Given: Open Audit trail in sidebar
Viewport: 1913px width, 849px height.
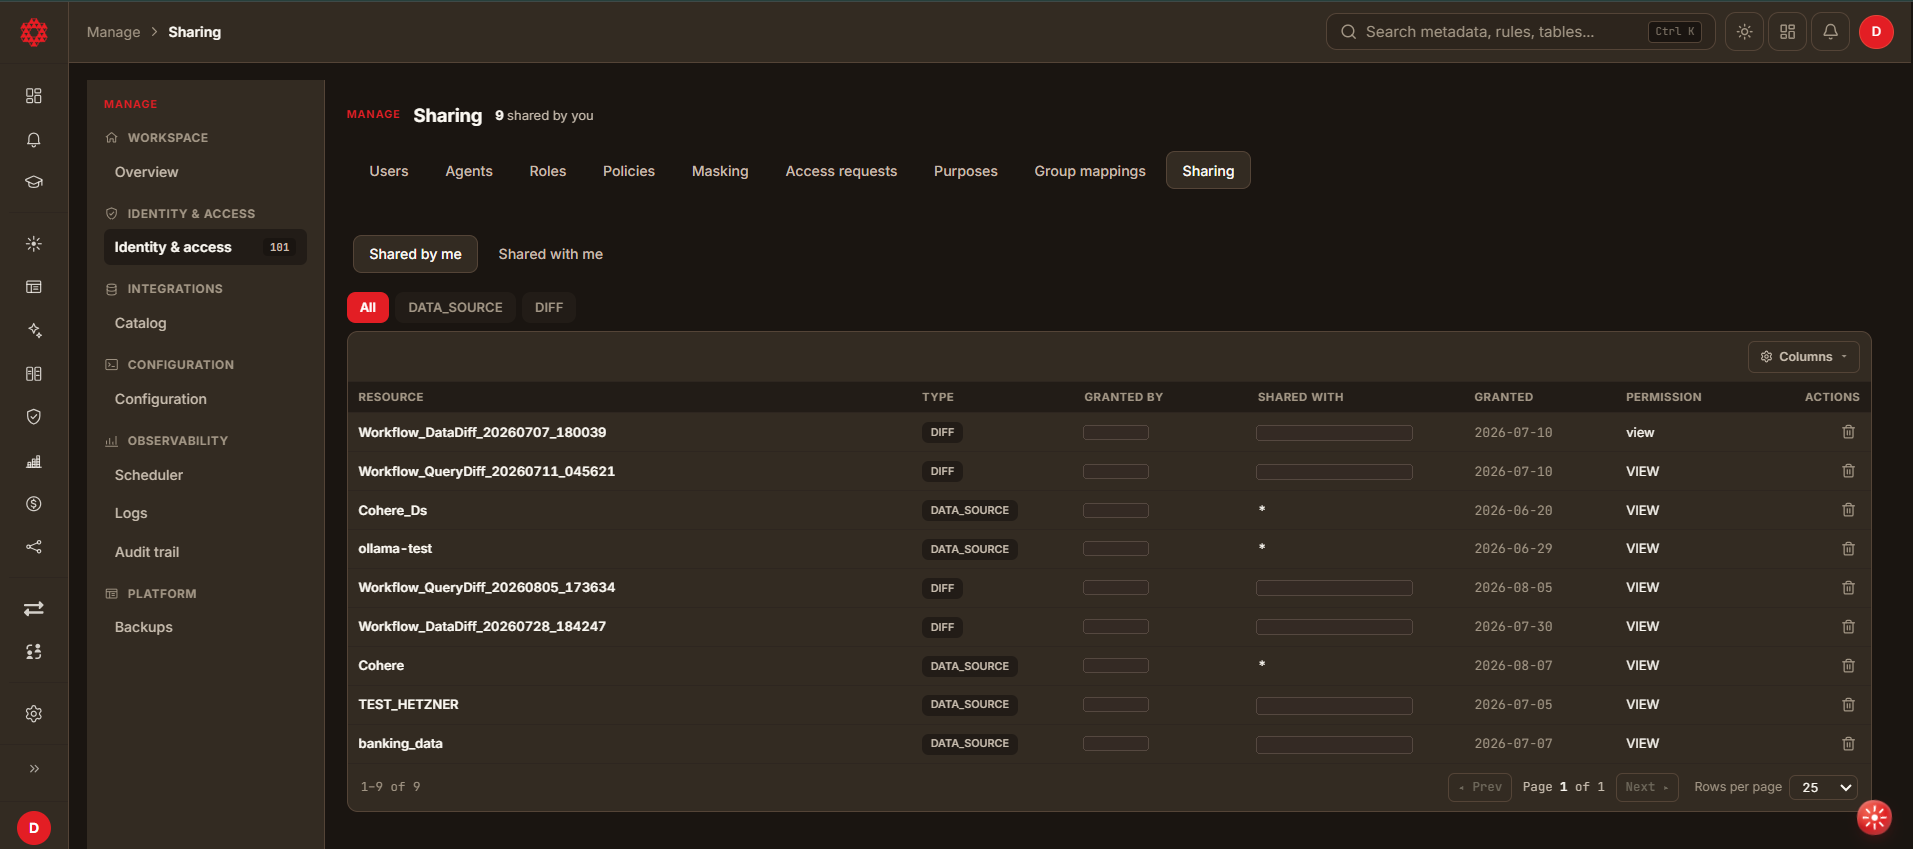Looking at the screenshot, I should [x=147, y=552].
